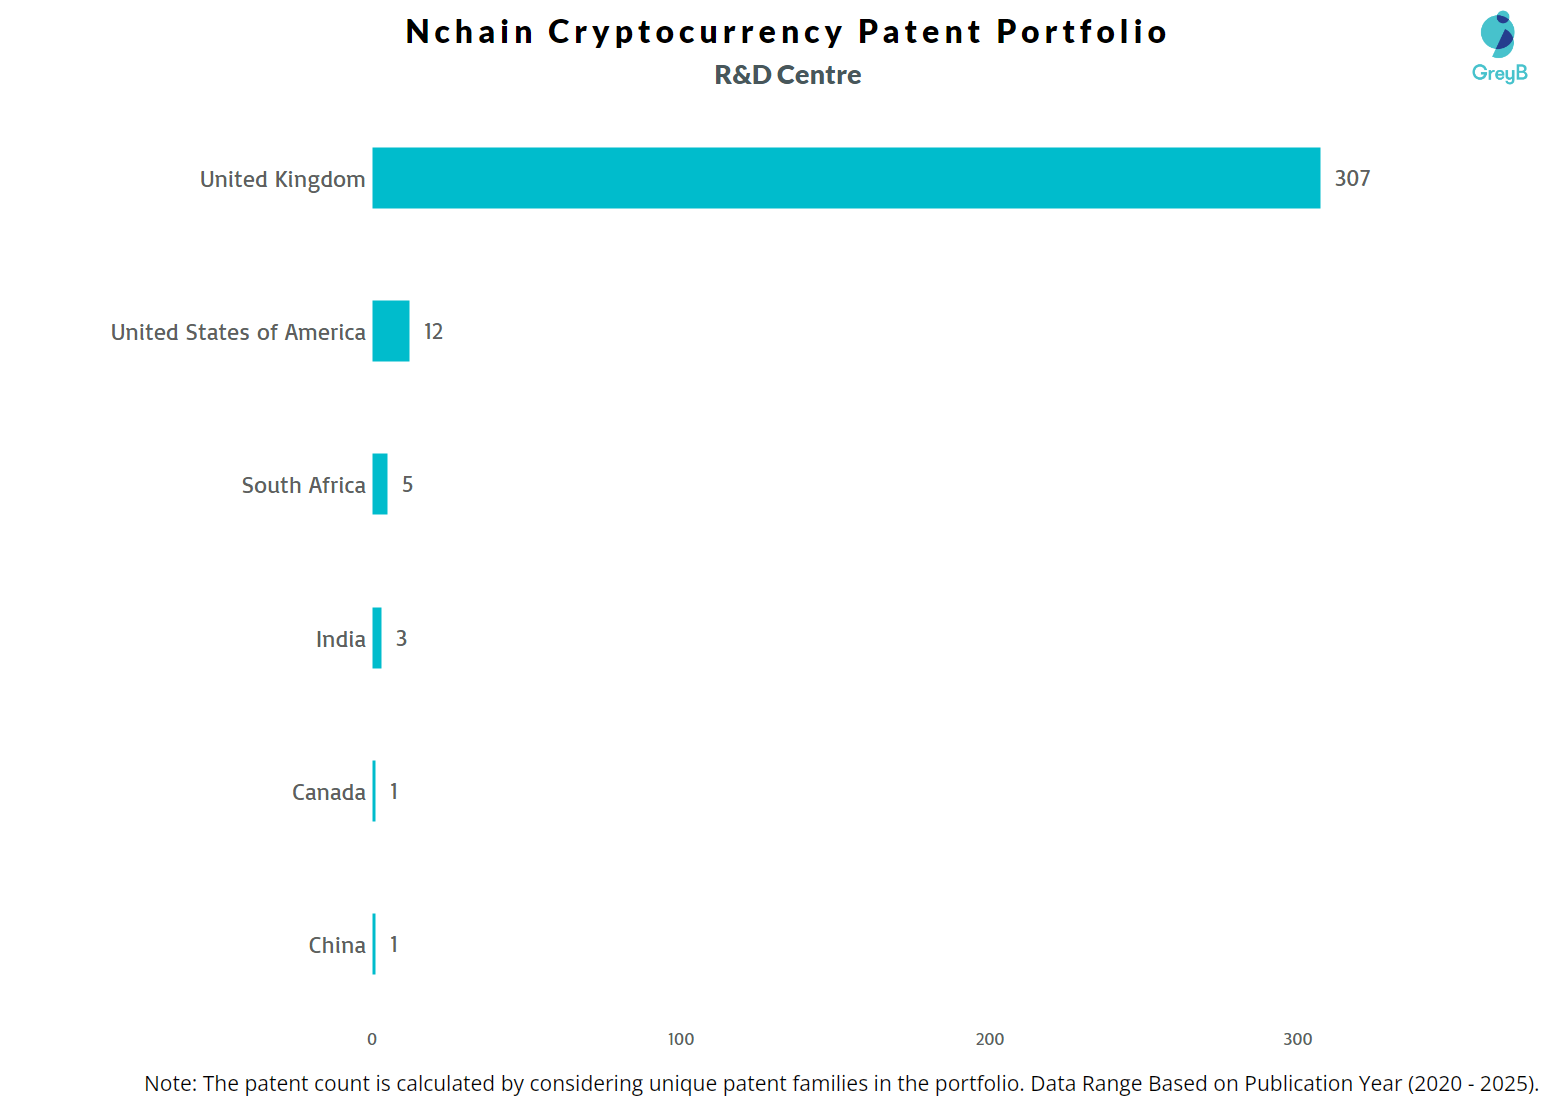Click the patent count note text
1550x1100 pixels.
click(x=840, y=1083)
